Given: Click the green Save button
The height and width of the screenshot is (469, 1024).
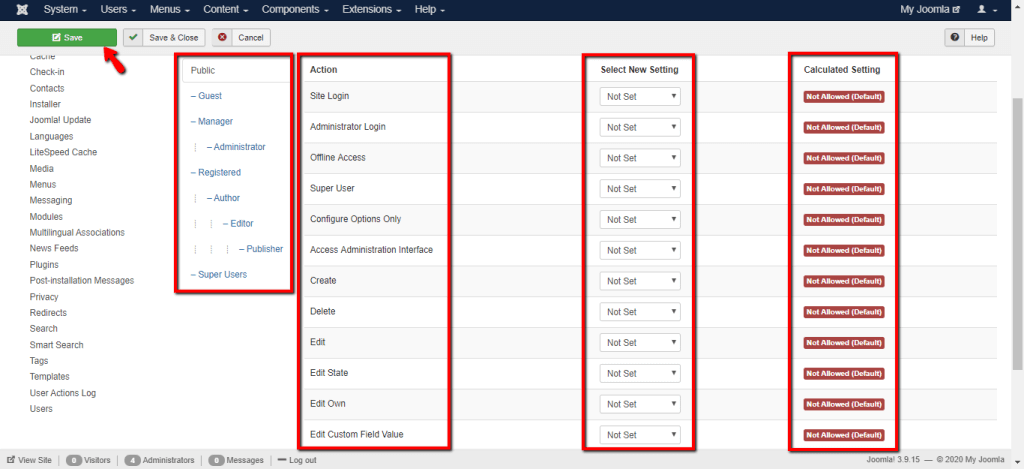Looking at the screenshot, I should 67,38.
